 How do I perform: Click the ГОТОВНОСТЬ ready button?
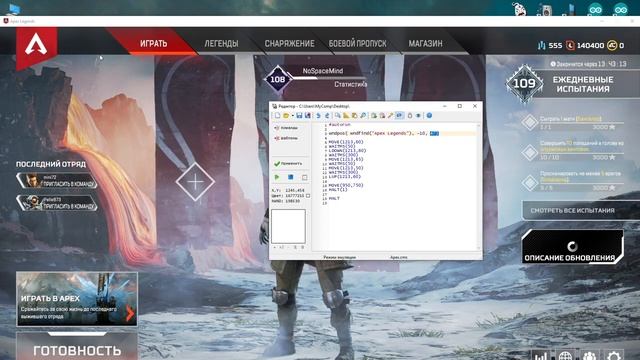pyautogui.click(x=77, y=348)
